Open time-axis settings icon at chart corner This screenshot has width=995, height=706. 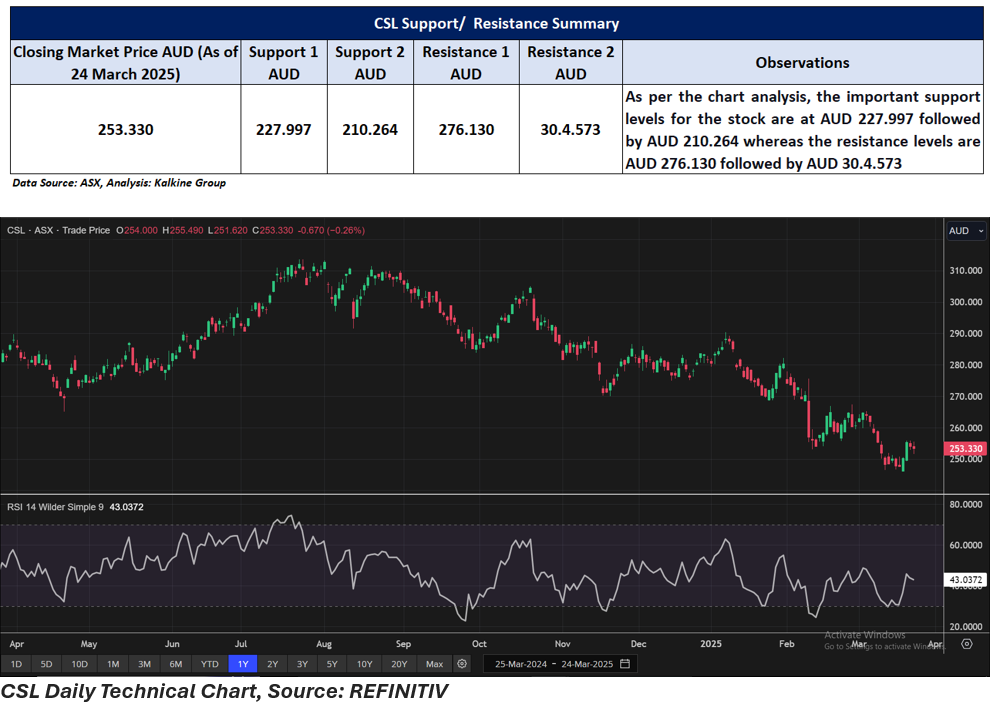pos(966,644)
